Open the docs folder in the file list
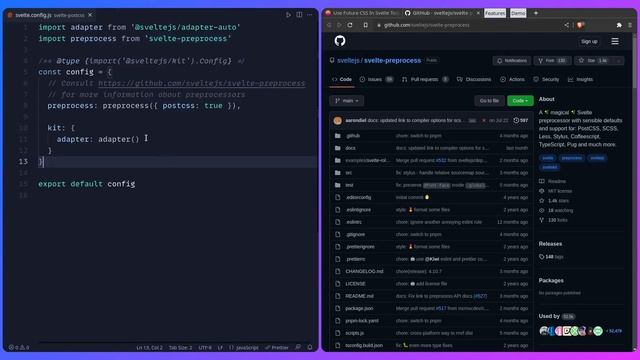The width and height of the screenshot is (640, 360). coord(350,148)
